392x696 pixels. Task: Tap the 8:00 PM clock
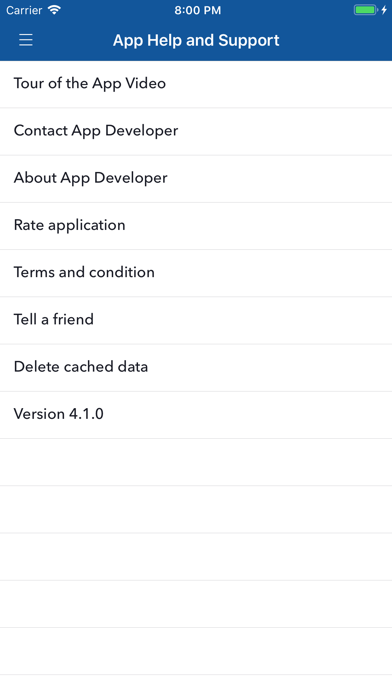[198, 10]
